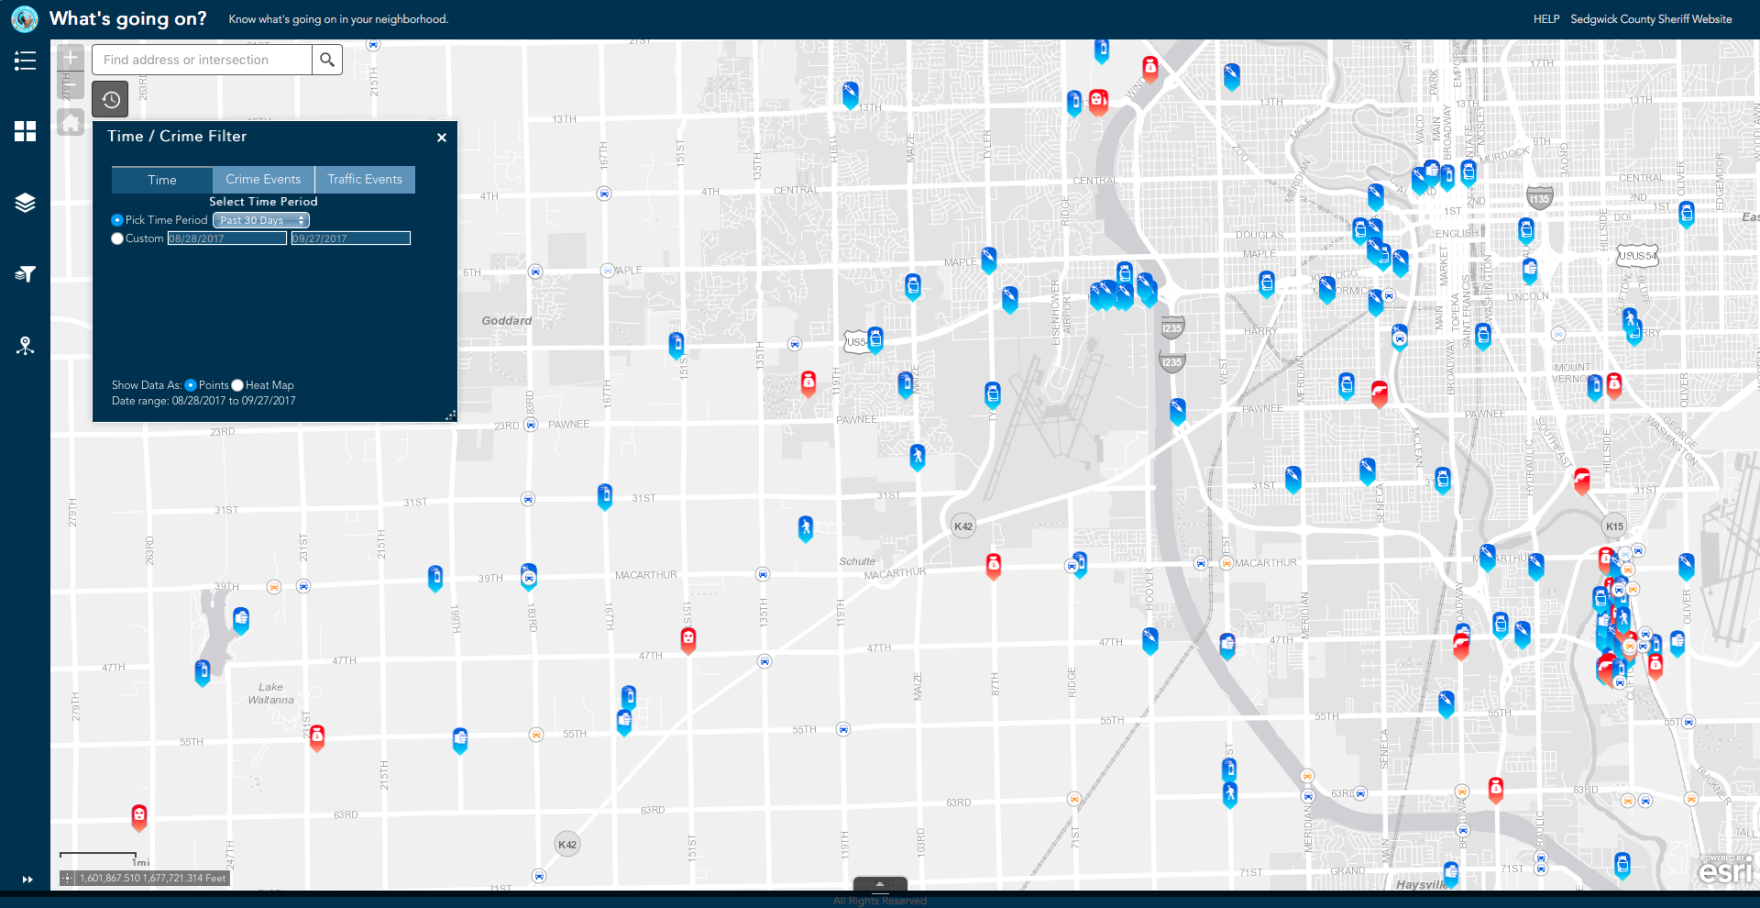Click the Find address or intersection field

pos(202,60)
